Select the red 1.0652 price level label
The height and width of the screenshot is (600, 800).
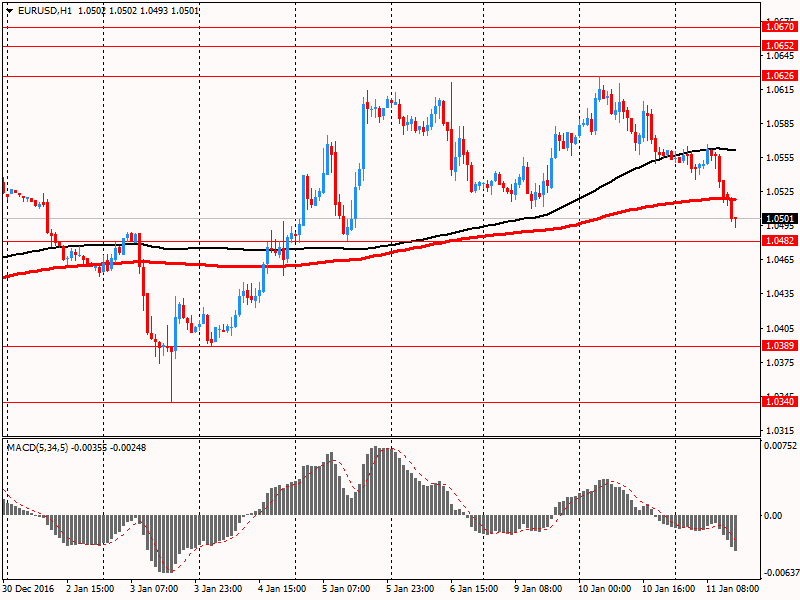tap(779, 45)
